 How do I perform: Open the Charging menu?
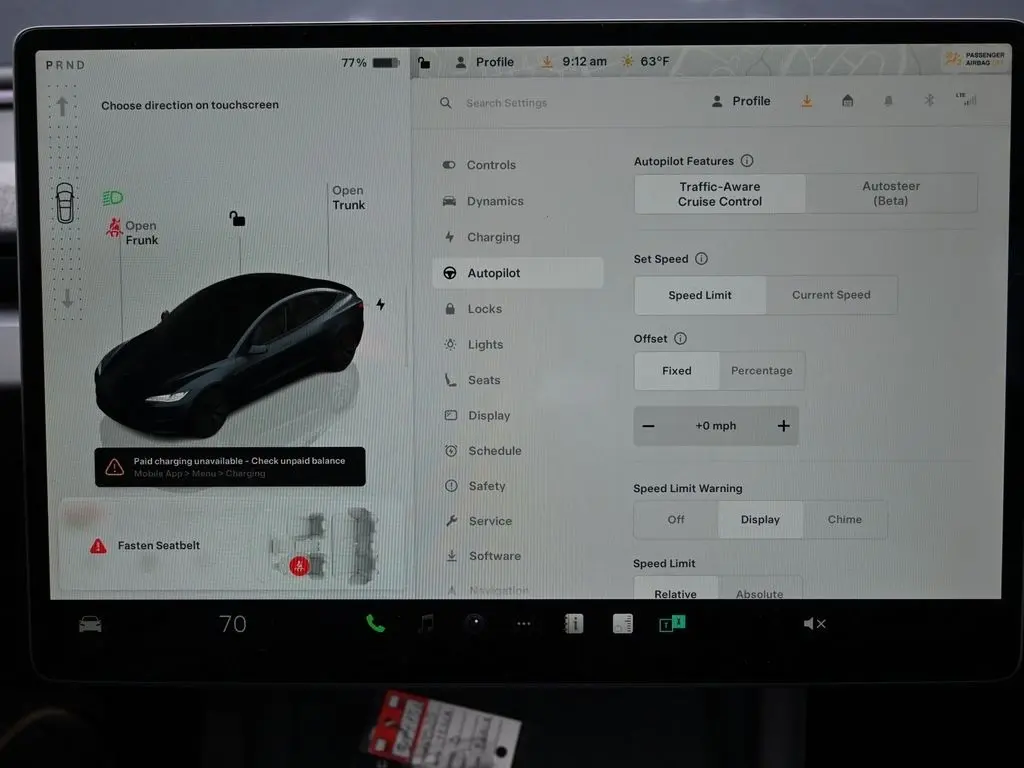pos(518,237)
